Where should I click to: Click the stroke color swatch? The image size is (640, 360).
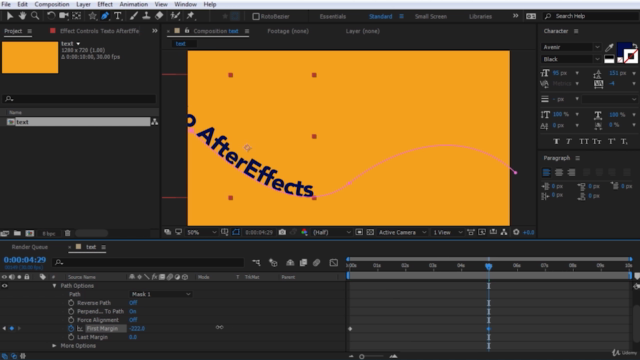[630, 56]
